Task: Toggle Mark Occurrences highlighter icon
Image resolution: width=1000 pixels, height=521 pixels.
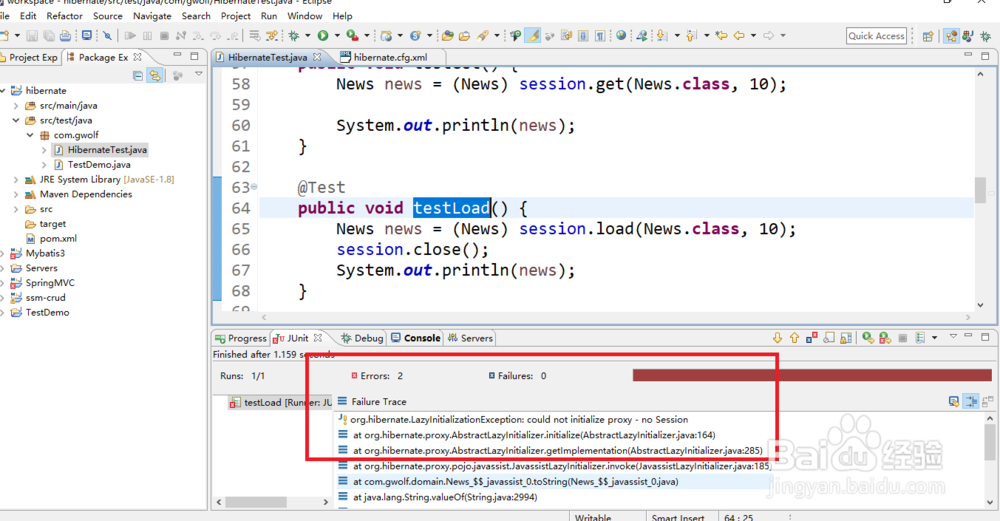Action: click(x=532, y=36)
